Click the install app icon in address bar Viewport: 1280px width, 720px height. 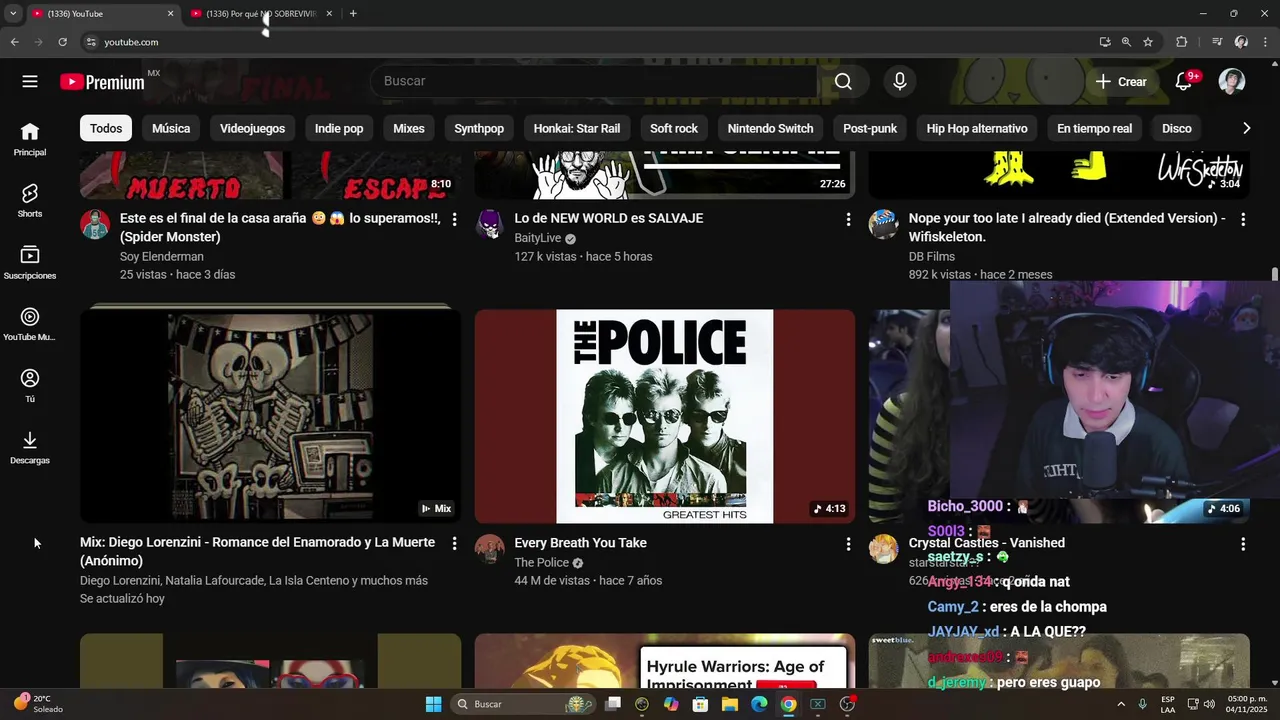tap(1105, 42)
